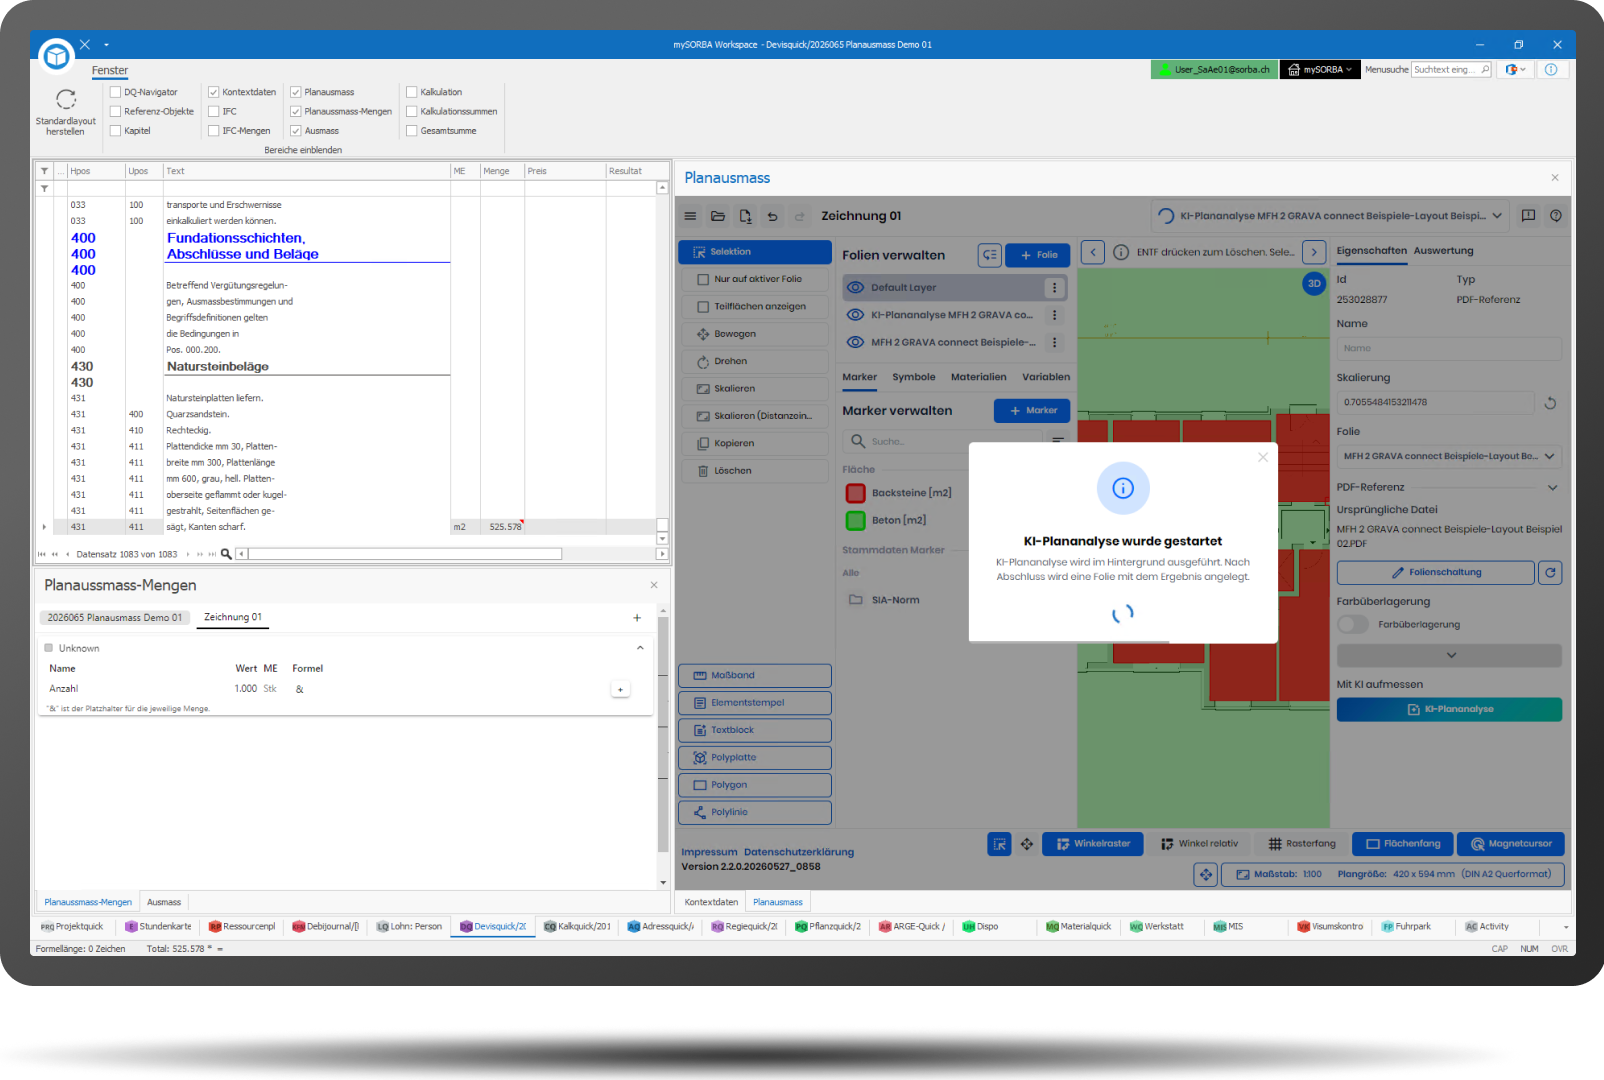The height and width of the screenshot is (1080, 1604).
Task: Toggle the Planausmass-Mengen checkbox
Action: (296, 111)
